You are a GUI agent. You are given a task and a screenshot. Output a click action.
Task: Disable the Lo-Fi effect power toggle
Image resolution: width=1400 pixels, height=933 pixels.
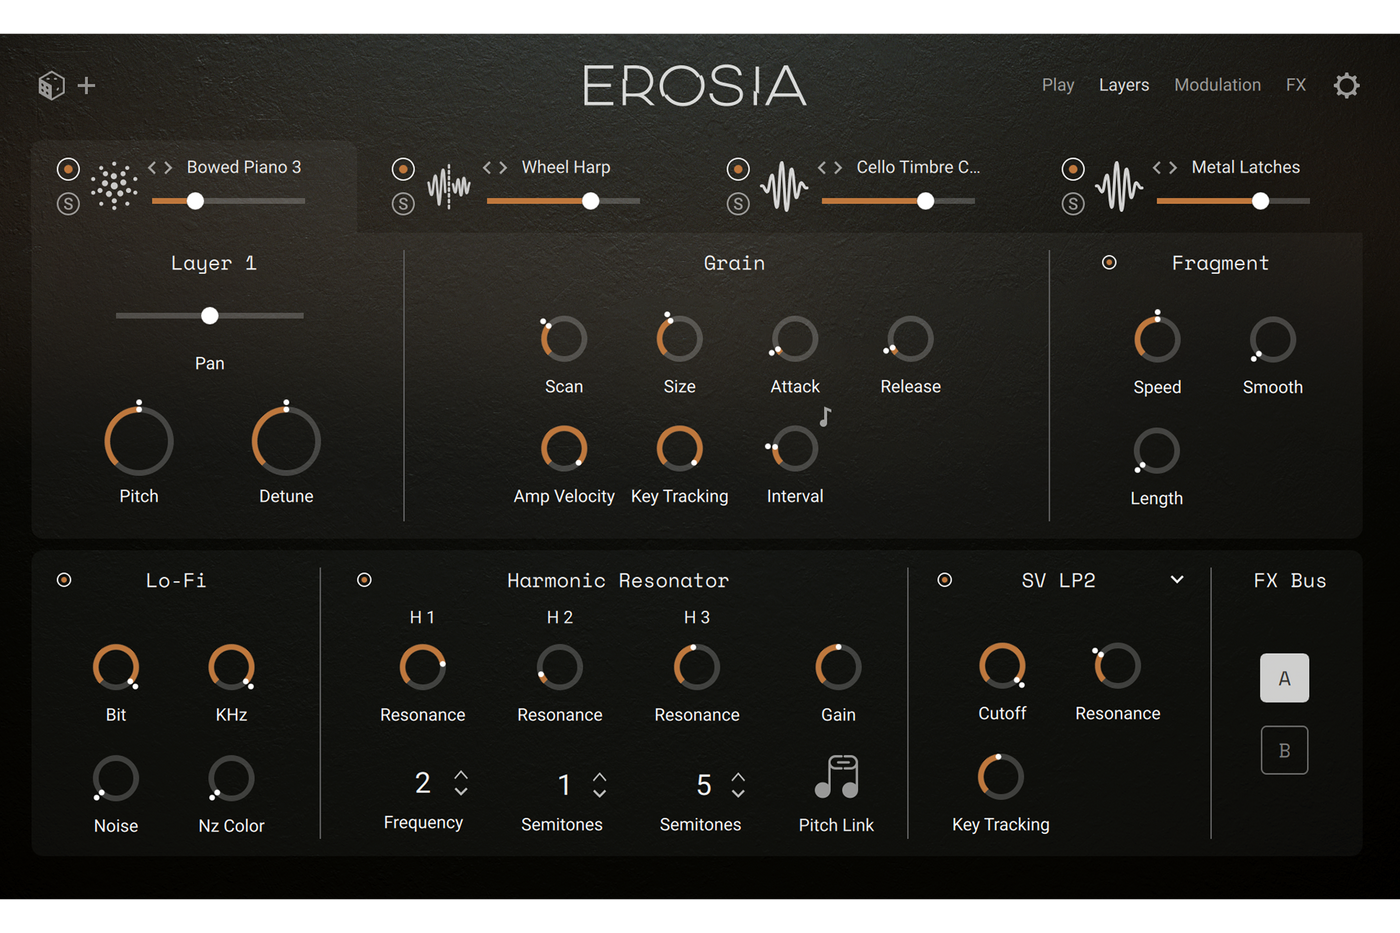64,580
